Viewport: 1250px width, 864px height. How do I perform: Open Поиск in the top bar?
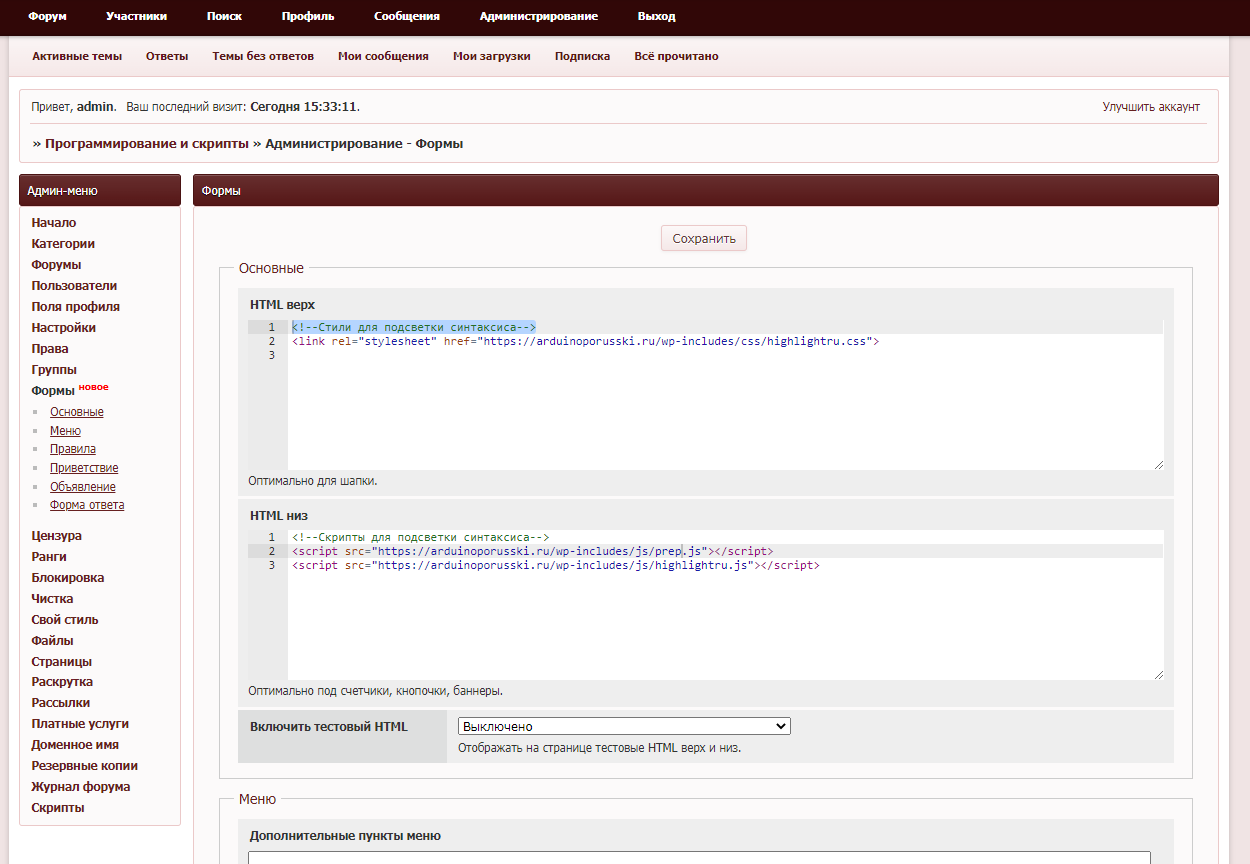[224, 16]
